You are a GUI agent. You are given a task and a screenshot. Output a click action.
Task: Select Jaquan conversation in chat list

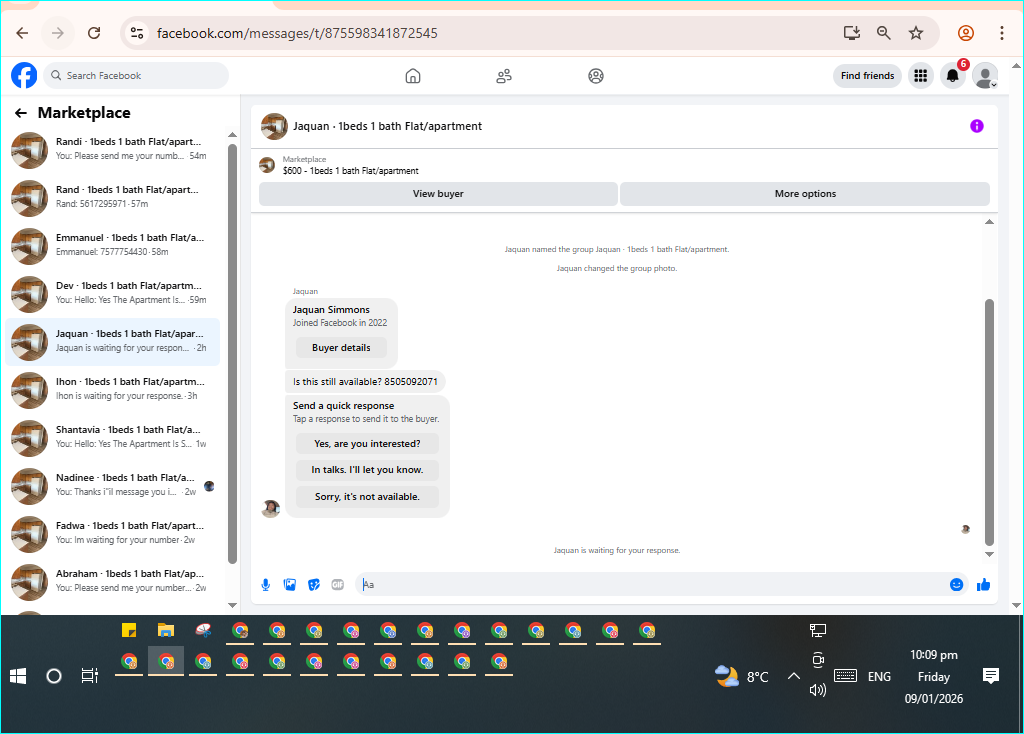click(x=112, y=342)
